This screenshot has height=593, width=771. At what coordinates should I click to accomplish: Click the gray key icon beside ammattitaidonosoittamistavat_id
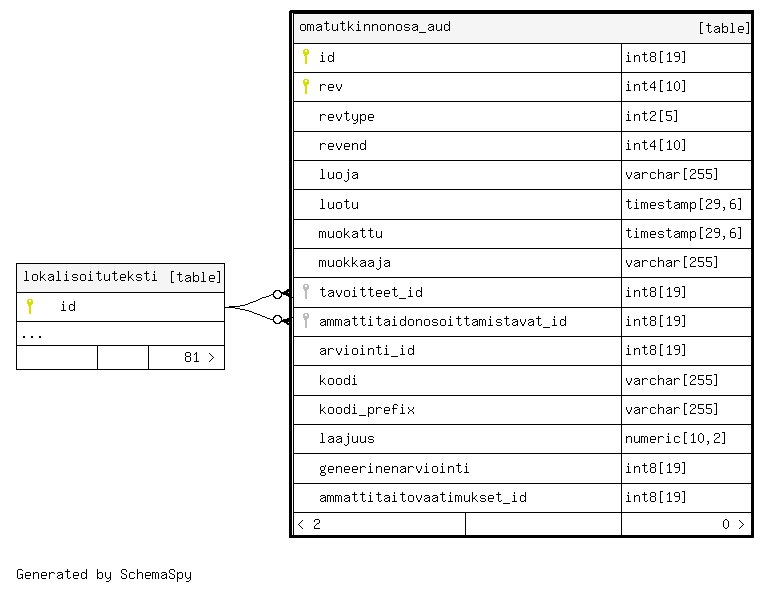(306, 321)
